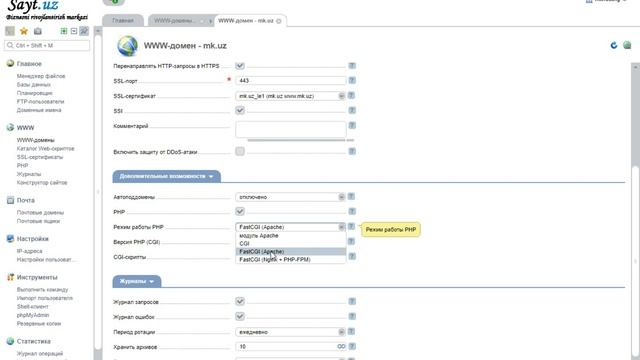640x360 pixels.
Task: Open help icon for DDoS protection
Action: click(x=352, y=151)
